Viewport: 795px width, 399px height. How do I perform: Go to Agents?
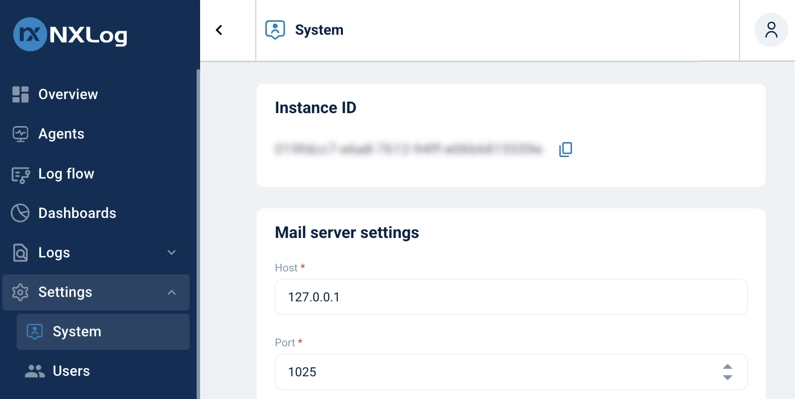(x=61, y=134)
